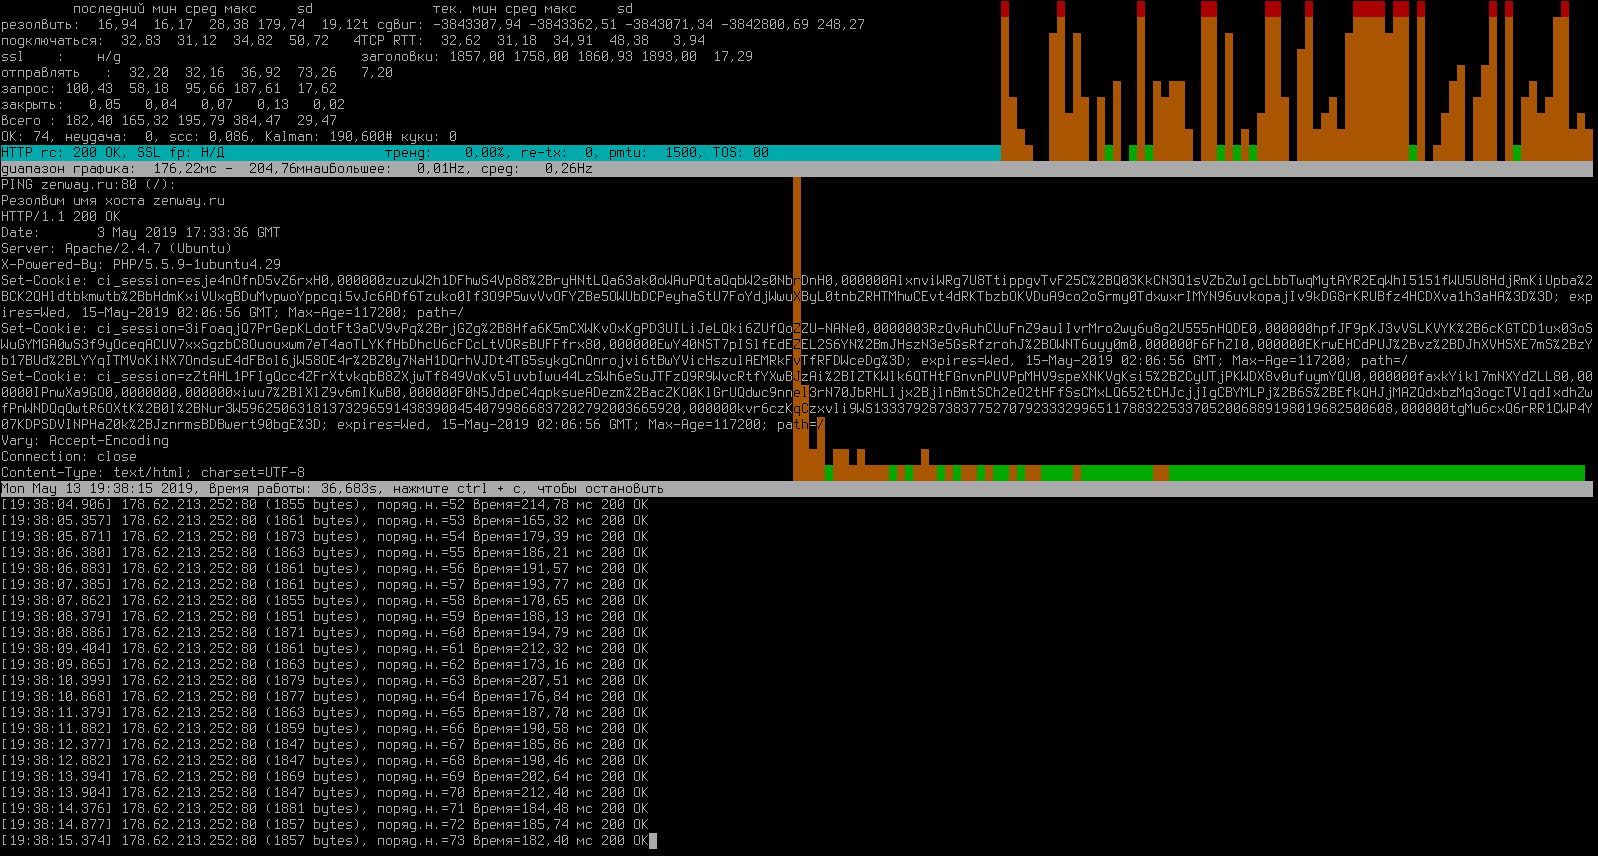Click the "Vary: Accept-Encoding" header line
The height and width of the screenshot is (856, 1598).
[85, 440]
